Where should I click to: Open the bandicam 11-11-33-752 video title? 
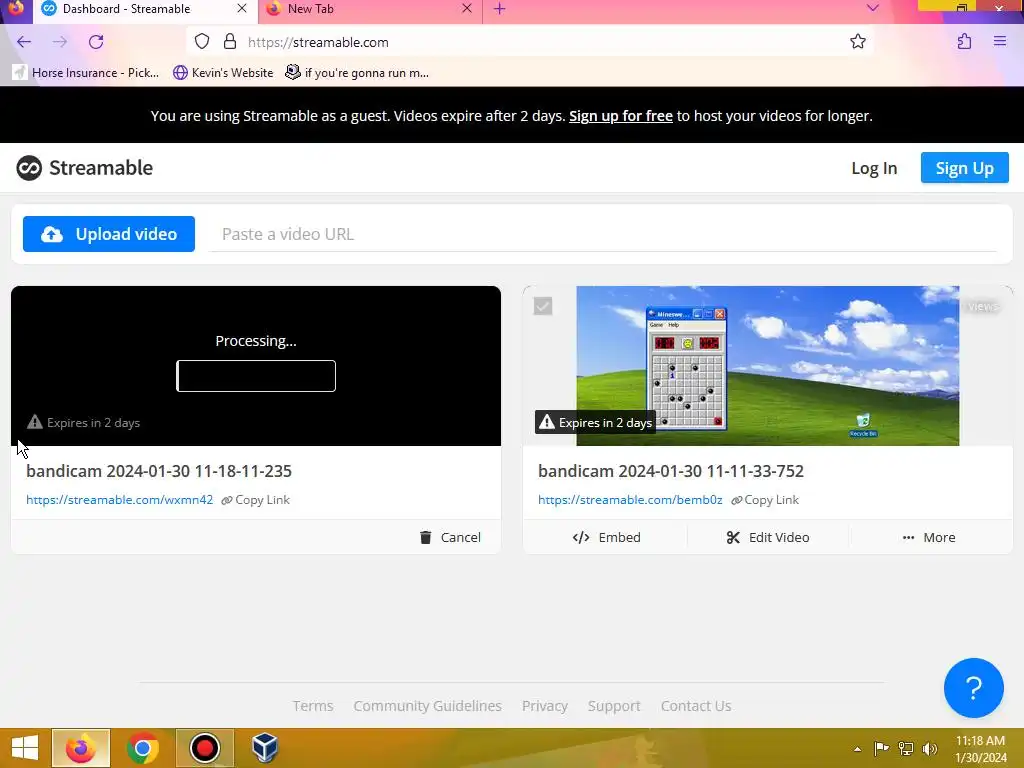[671, 471]
